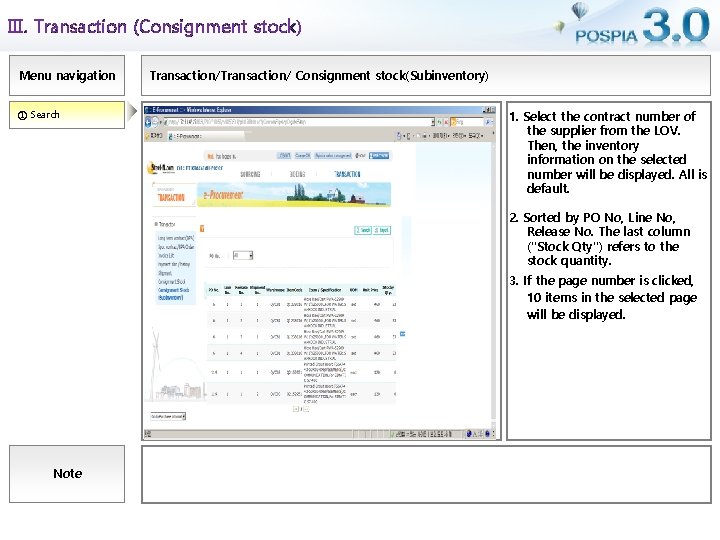
Task: Open Consignment Stock (Subinventory) side menu link
Action: [x=174, y=294]
